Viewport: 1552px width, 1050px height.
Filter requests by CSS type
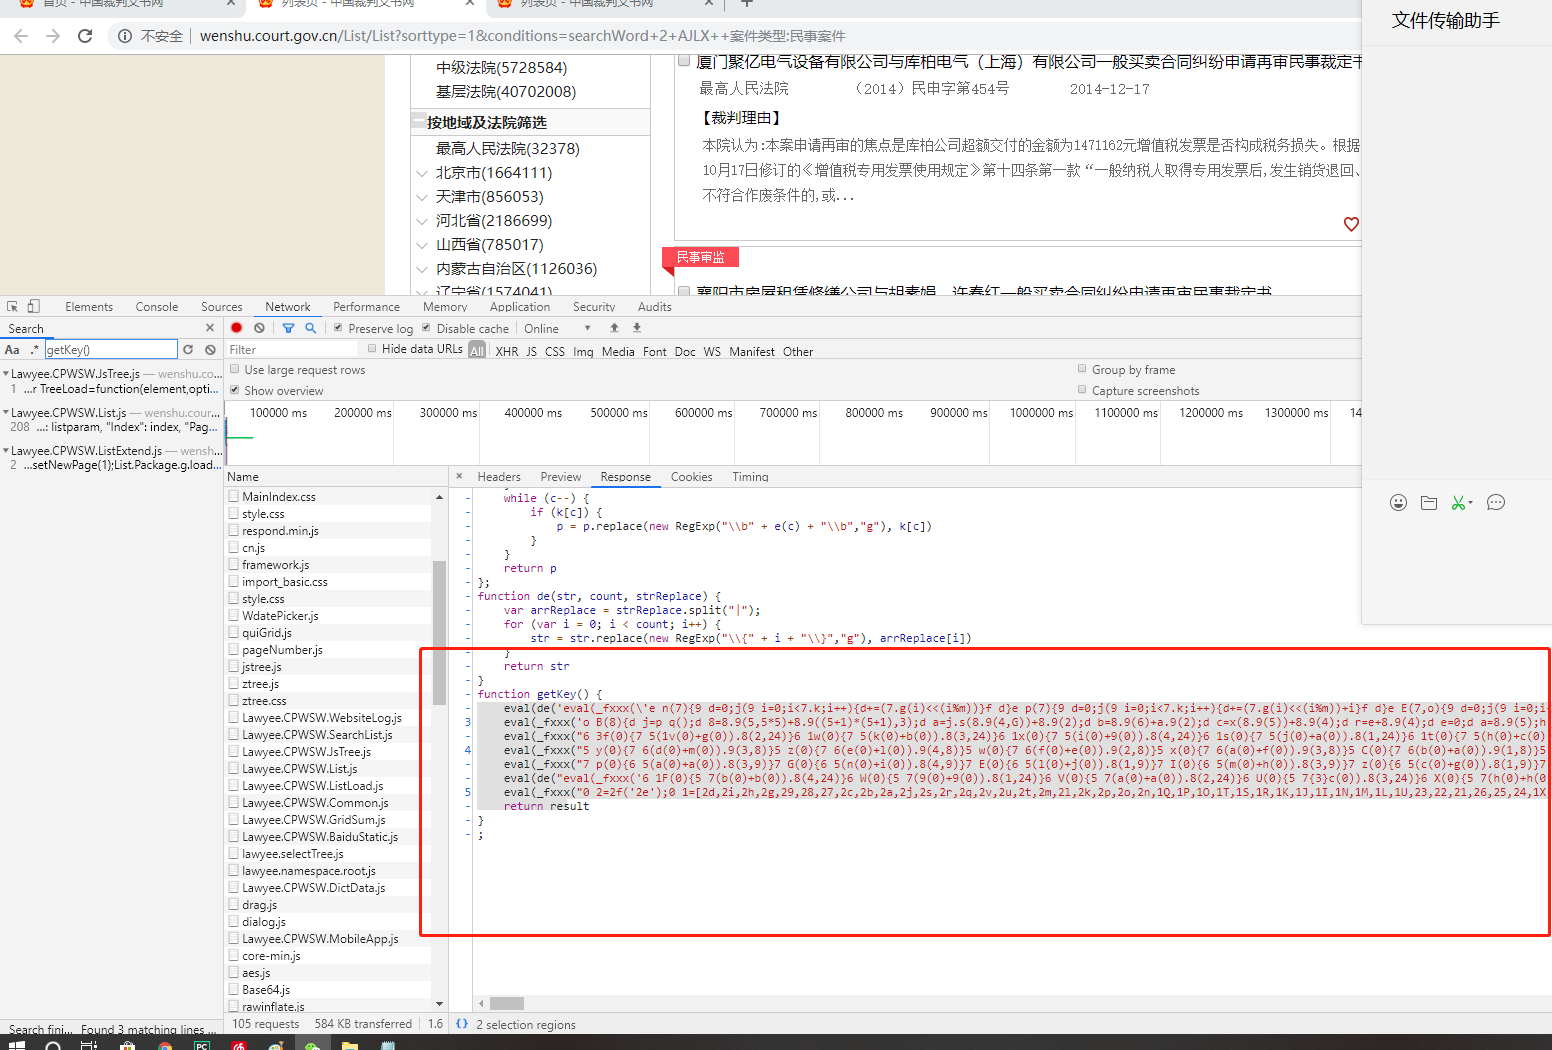555,351
